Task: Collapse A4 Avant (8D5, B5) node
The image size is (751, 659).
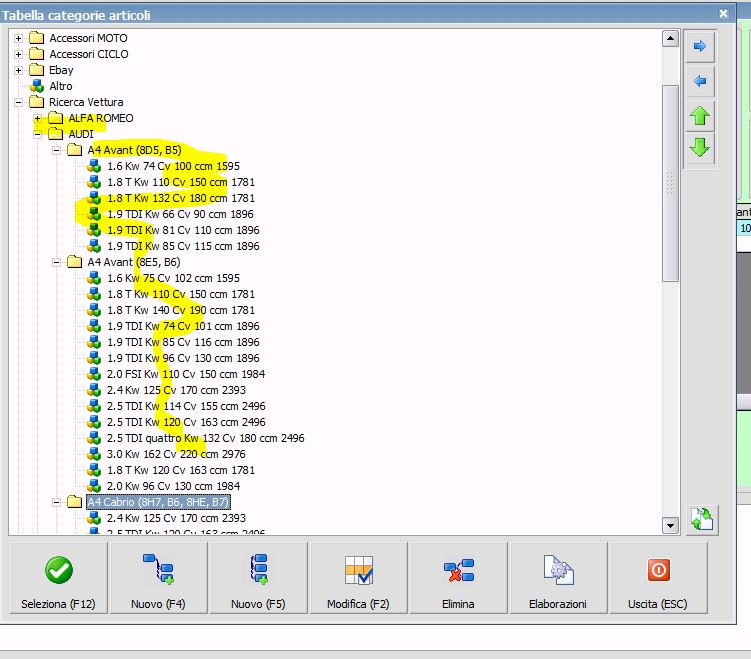Action: click(x=57, y=150)
